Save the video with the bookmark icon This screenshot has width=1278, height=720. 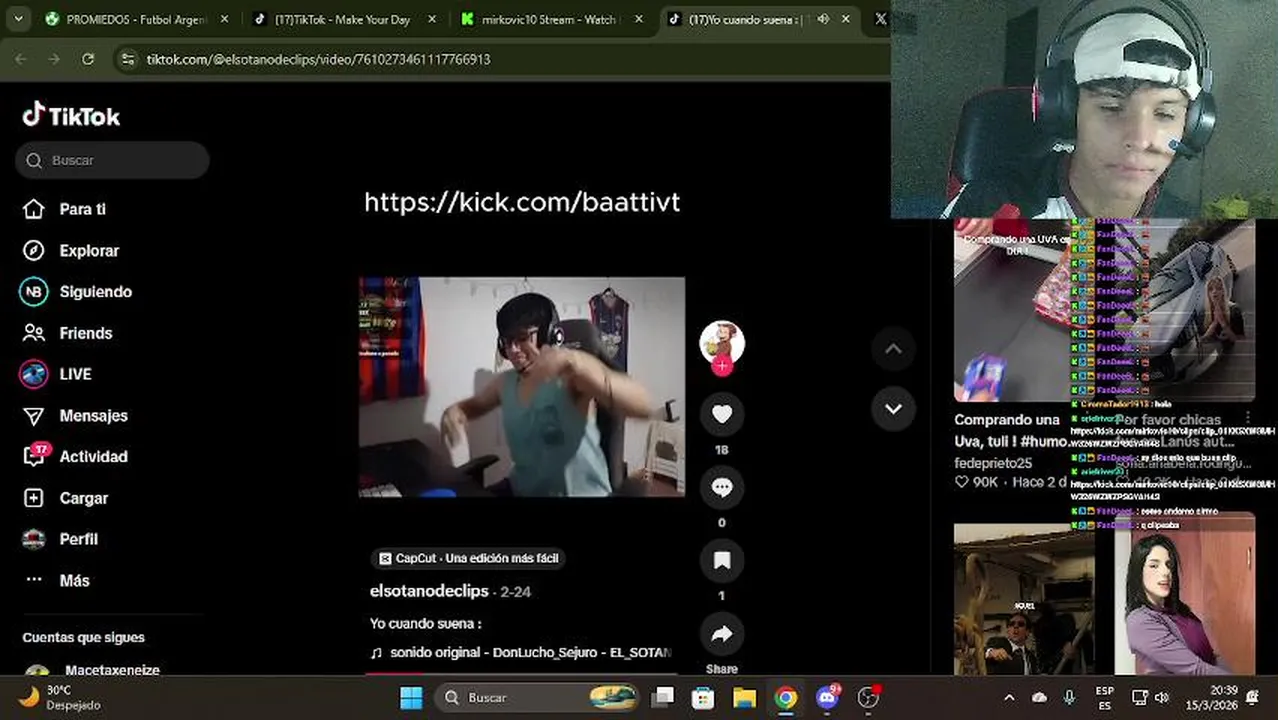coord(721,560)
